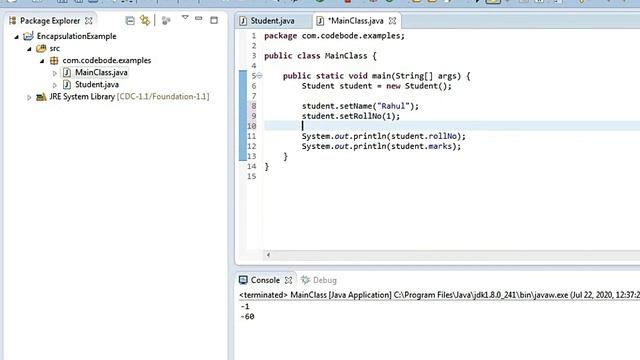Expand the JRE System Library node
The image size is (640, 360).
29,97
